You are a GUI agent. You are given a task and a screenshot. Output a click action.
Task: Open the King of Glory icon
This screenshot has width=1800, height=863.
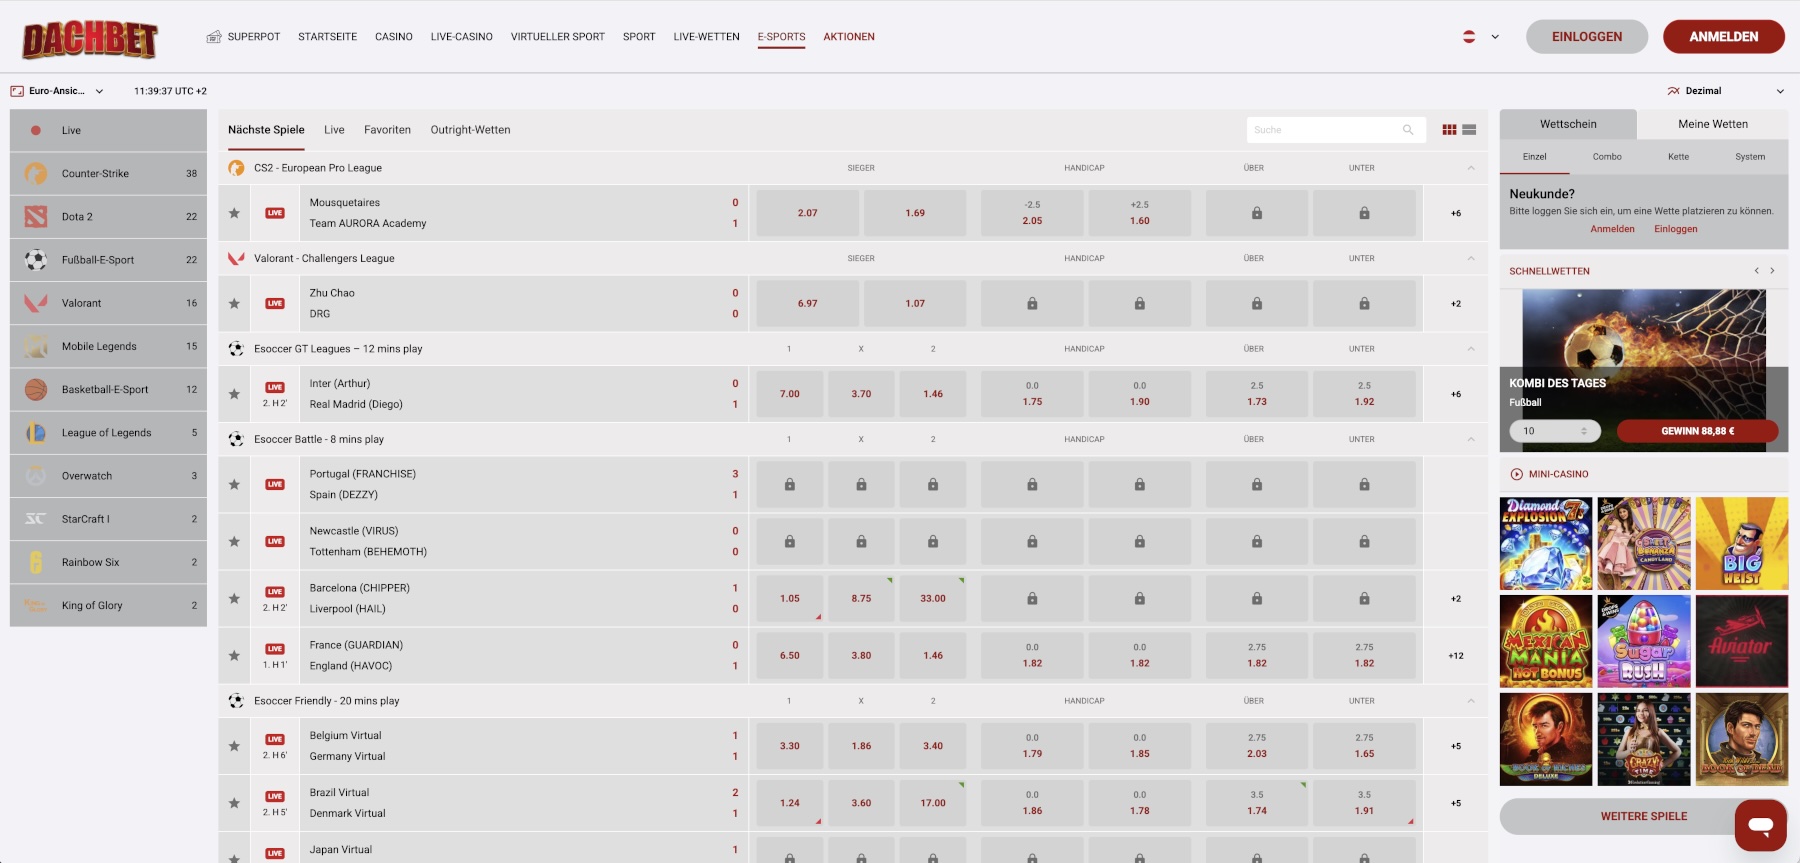coord(36,605)
